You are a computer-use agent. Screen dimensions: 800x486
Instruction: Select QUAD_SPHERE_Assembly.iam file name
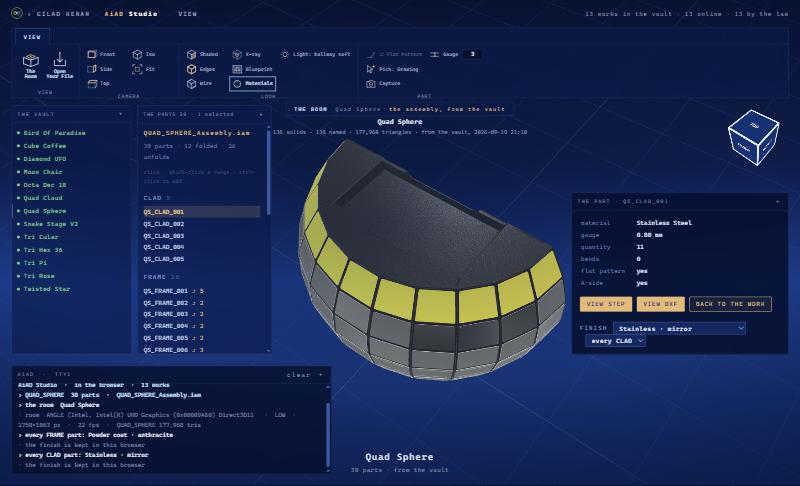196,133
